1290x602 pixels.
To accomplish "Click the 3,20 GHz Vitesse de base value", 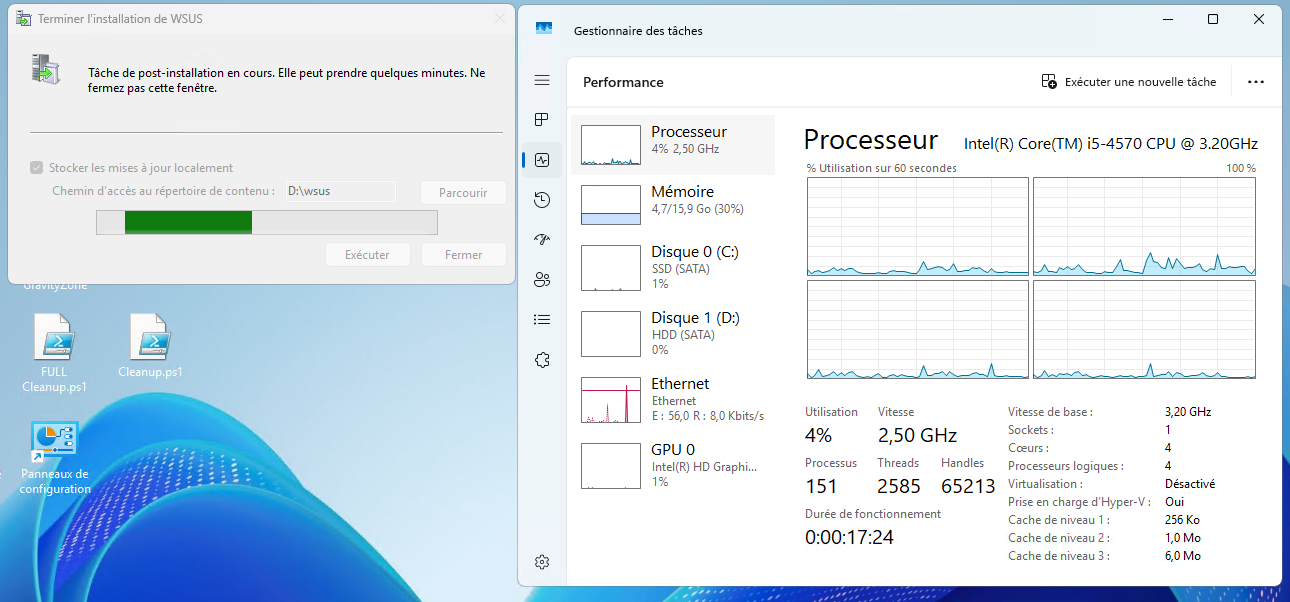I will coord(1188,412).
